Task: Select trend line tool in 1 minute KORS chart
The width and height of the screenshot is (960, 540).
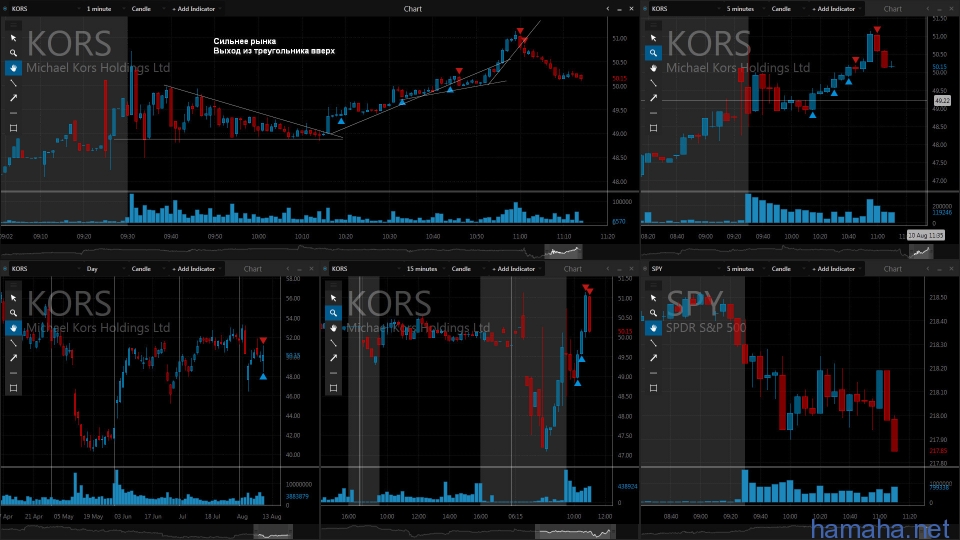Action: pyautogui.click(x=13, y=83)
